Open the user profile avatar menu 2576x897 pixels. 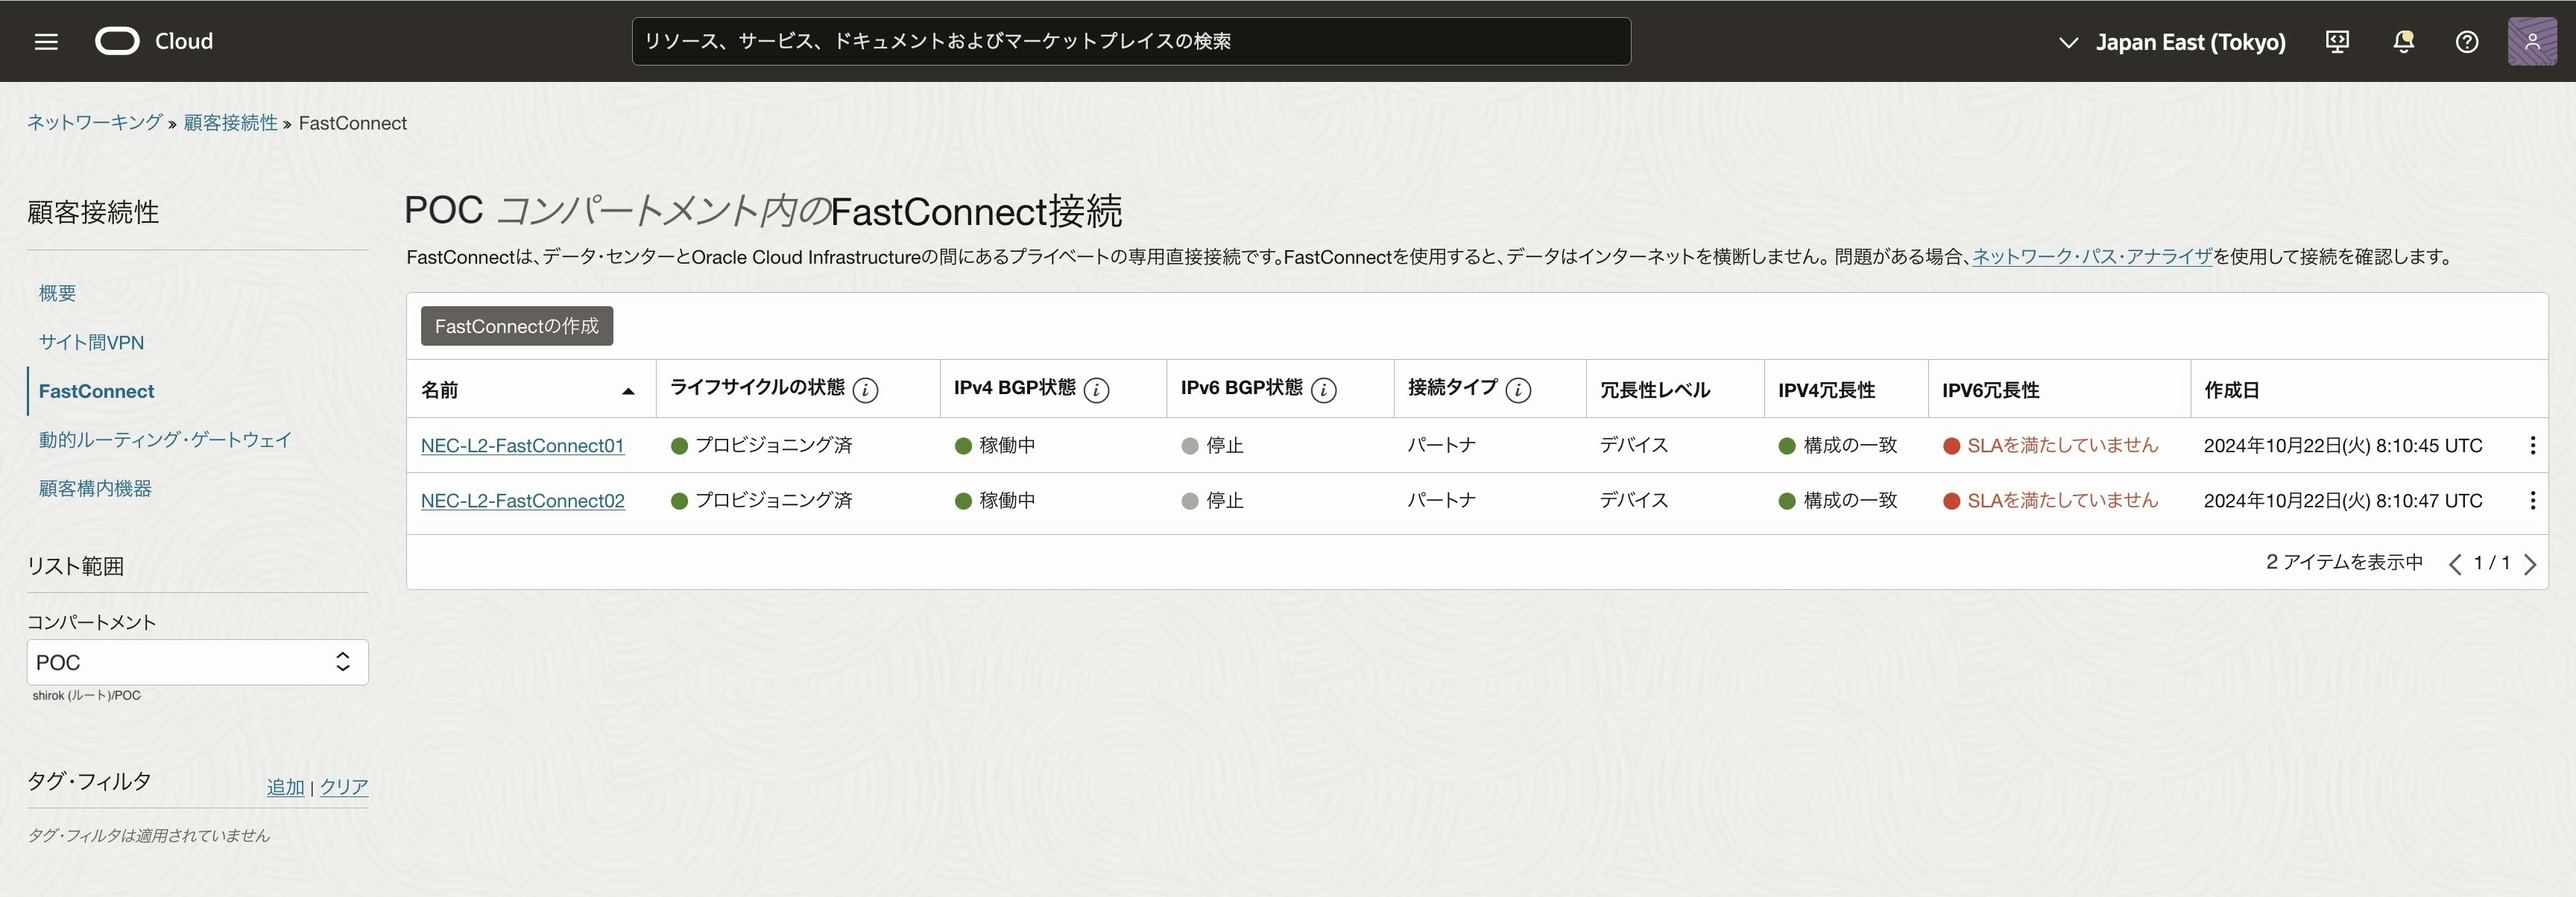click(x=2532, y=41)
